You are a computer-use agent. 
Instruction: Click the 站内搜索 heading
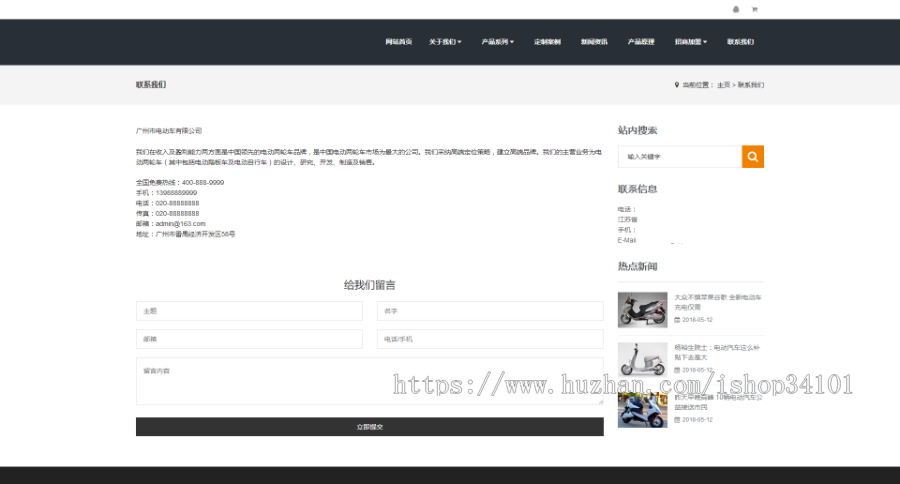click(x=637, y=130)
